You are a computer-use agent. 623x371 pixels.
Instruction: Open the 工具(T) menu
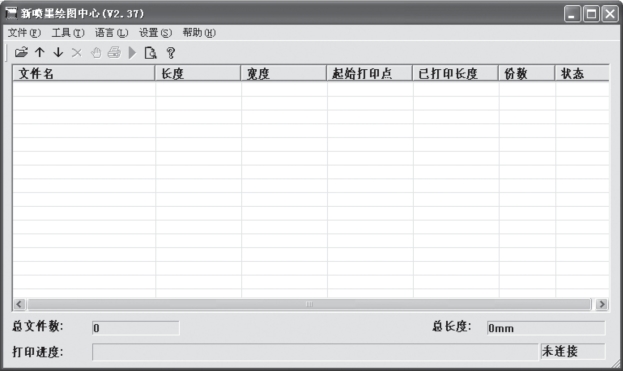[x=68, y=33]
